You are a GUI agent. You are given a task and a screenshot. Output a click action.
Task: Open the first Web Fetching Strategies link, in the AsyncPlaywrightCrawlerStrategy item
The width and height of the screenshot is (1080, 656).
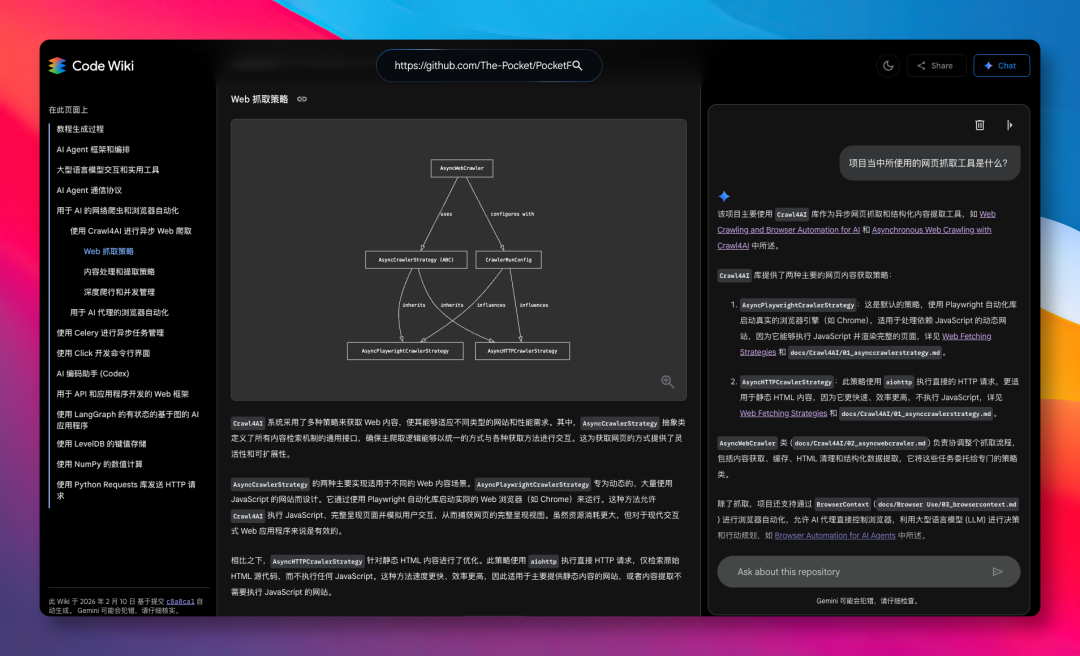865,344
